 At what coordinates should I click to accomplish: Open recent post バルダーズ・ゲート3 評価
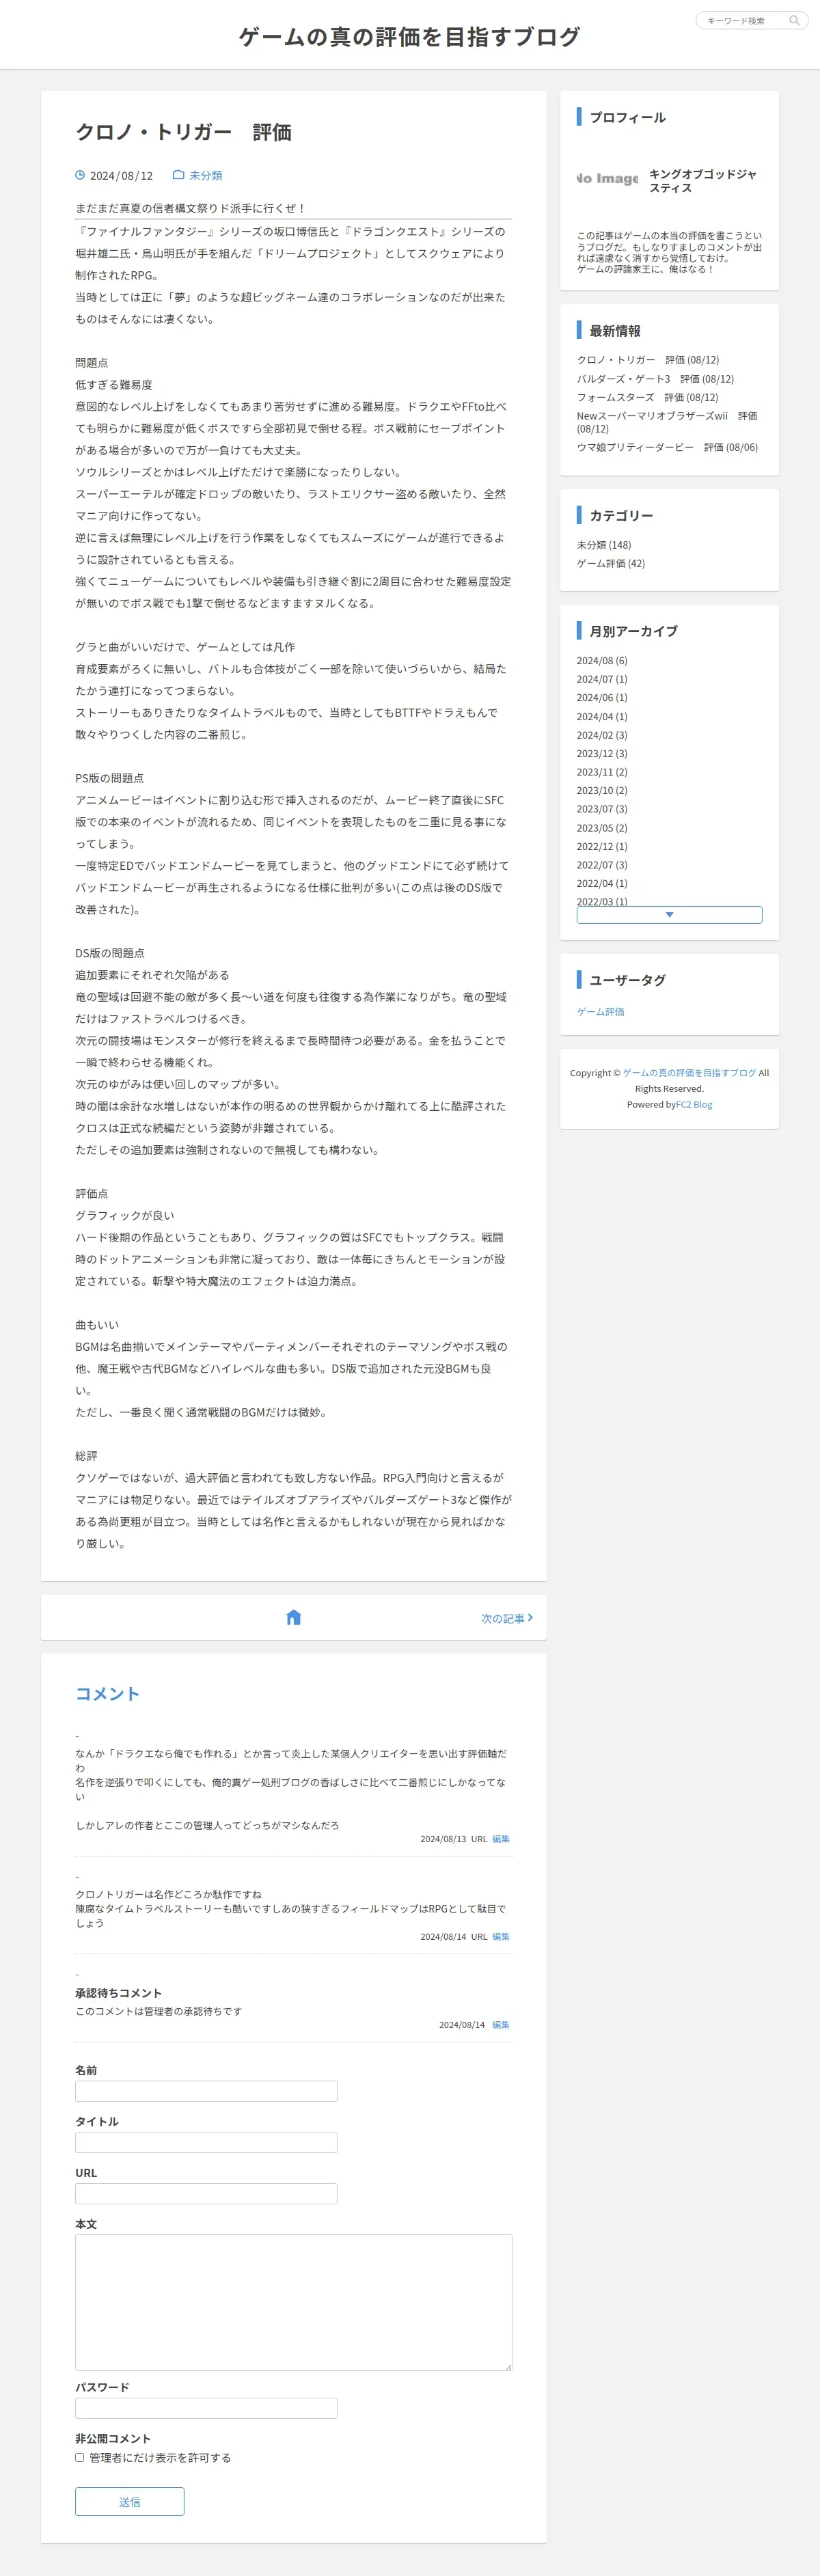tap(655, 379)
